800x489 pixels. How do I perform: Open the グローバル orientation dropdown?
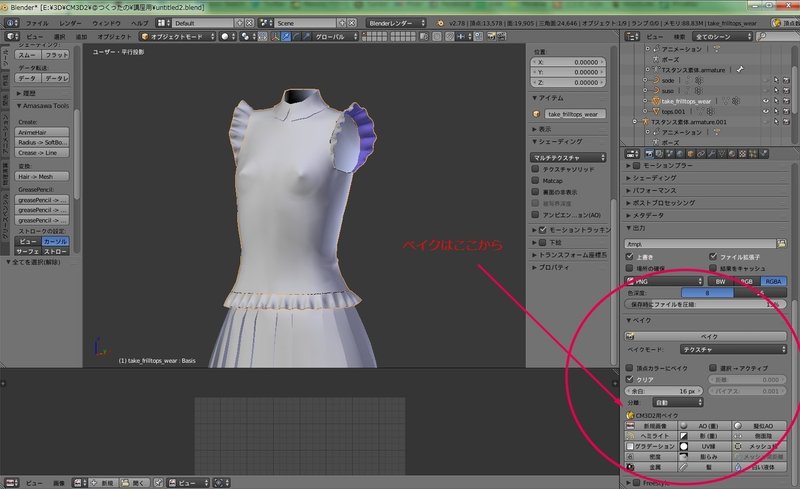pos(335,37)
